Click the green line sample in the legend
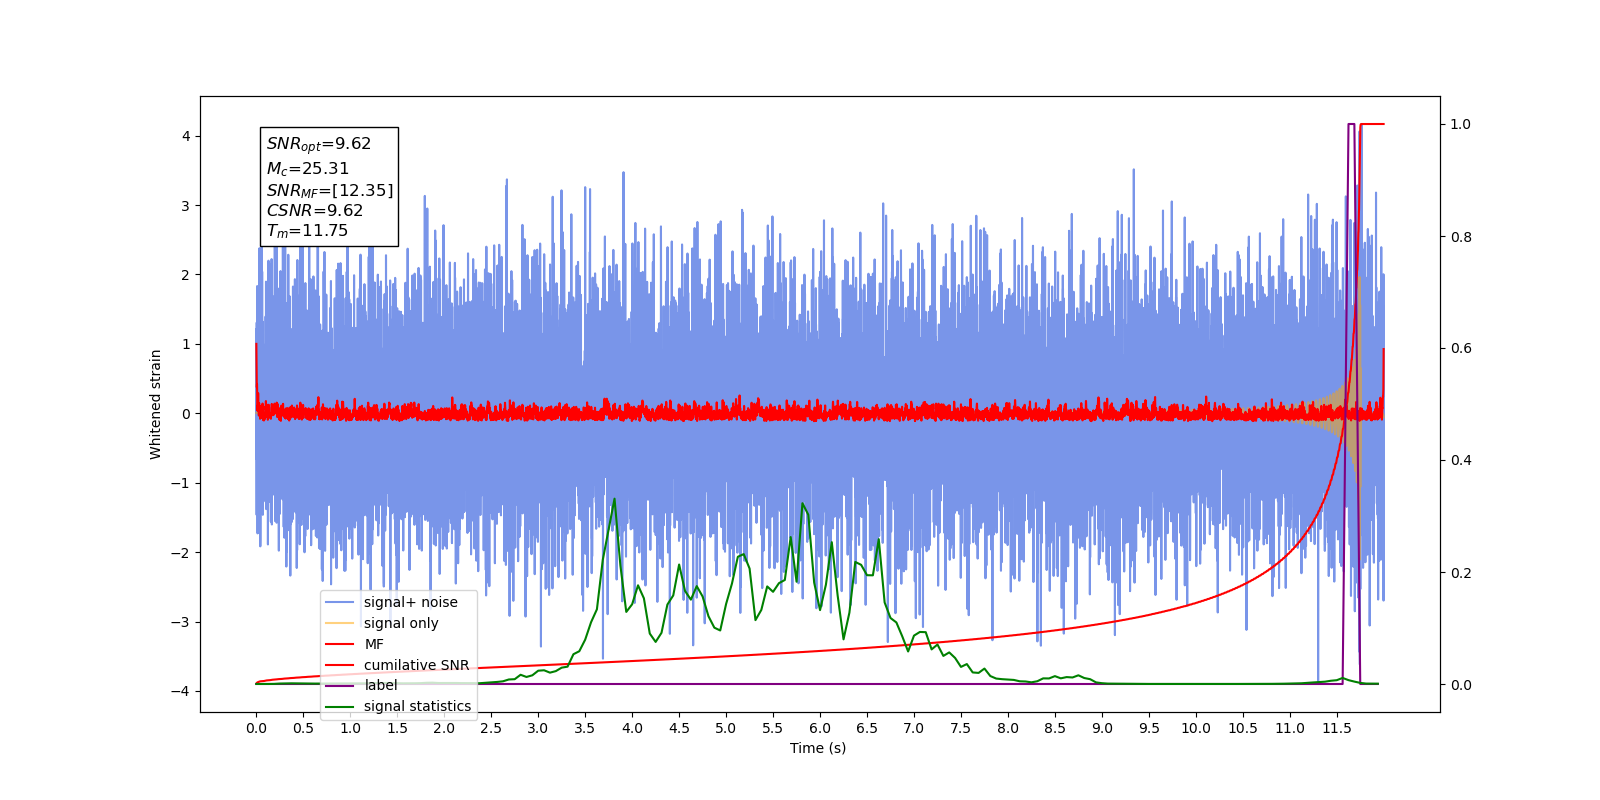Viewport: 1600px width, 800px height. [x=340, y=706]
